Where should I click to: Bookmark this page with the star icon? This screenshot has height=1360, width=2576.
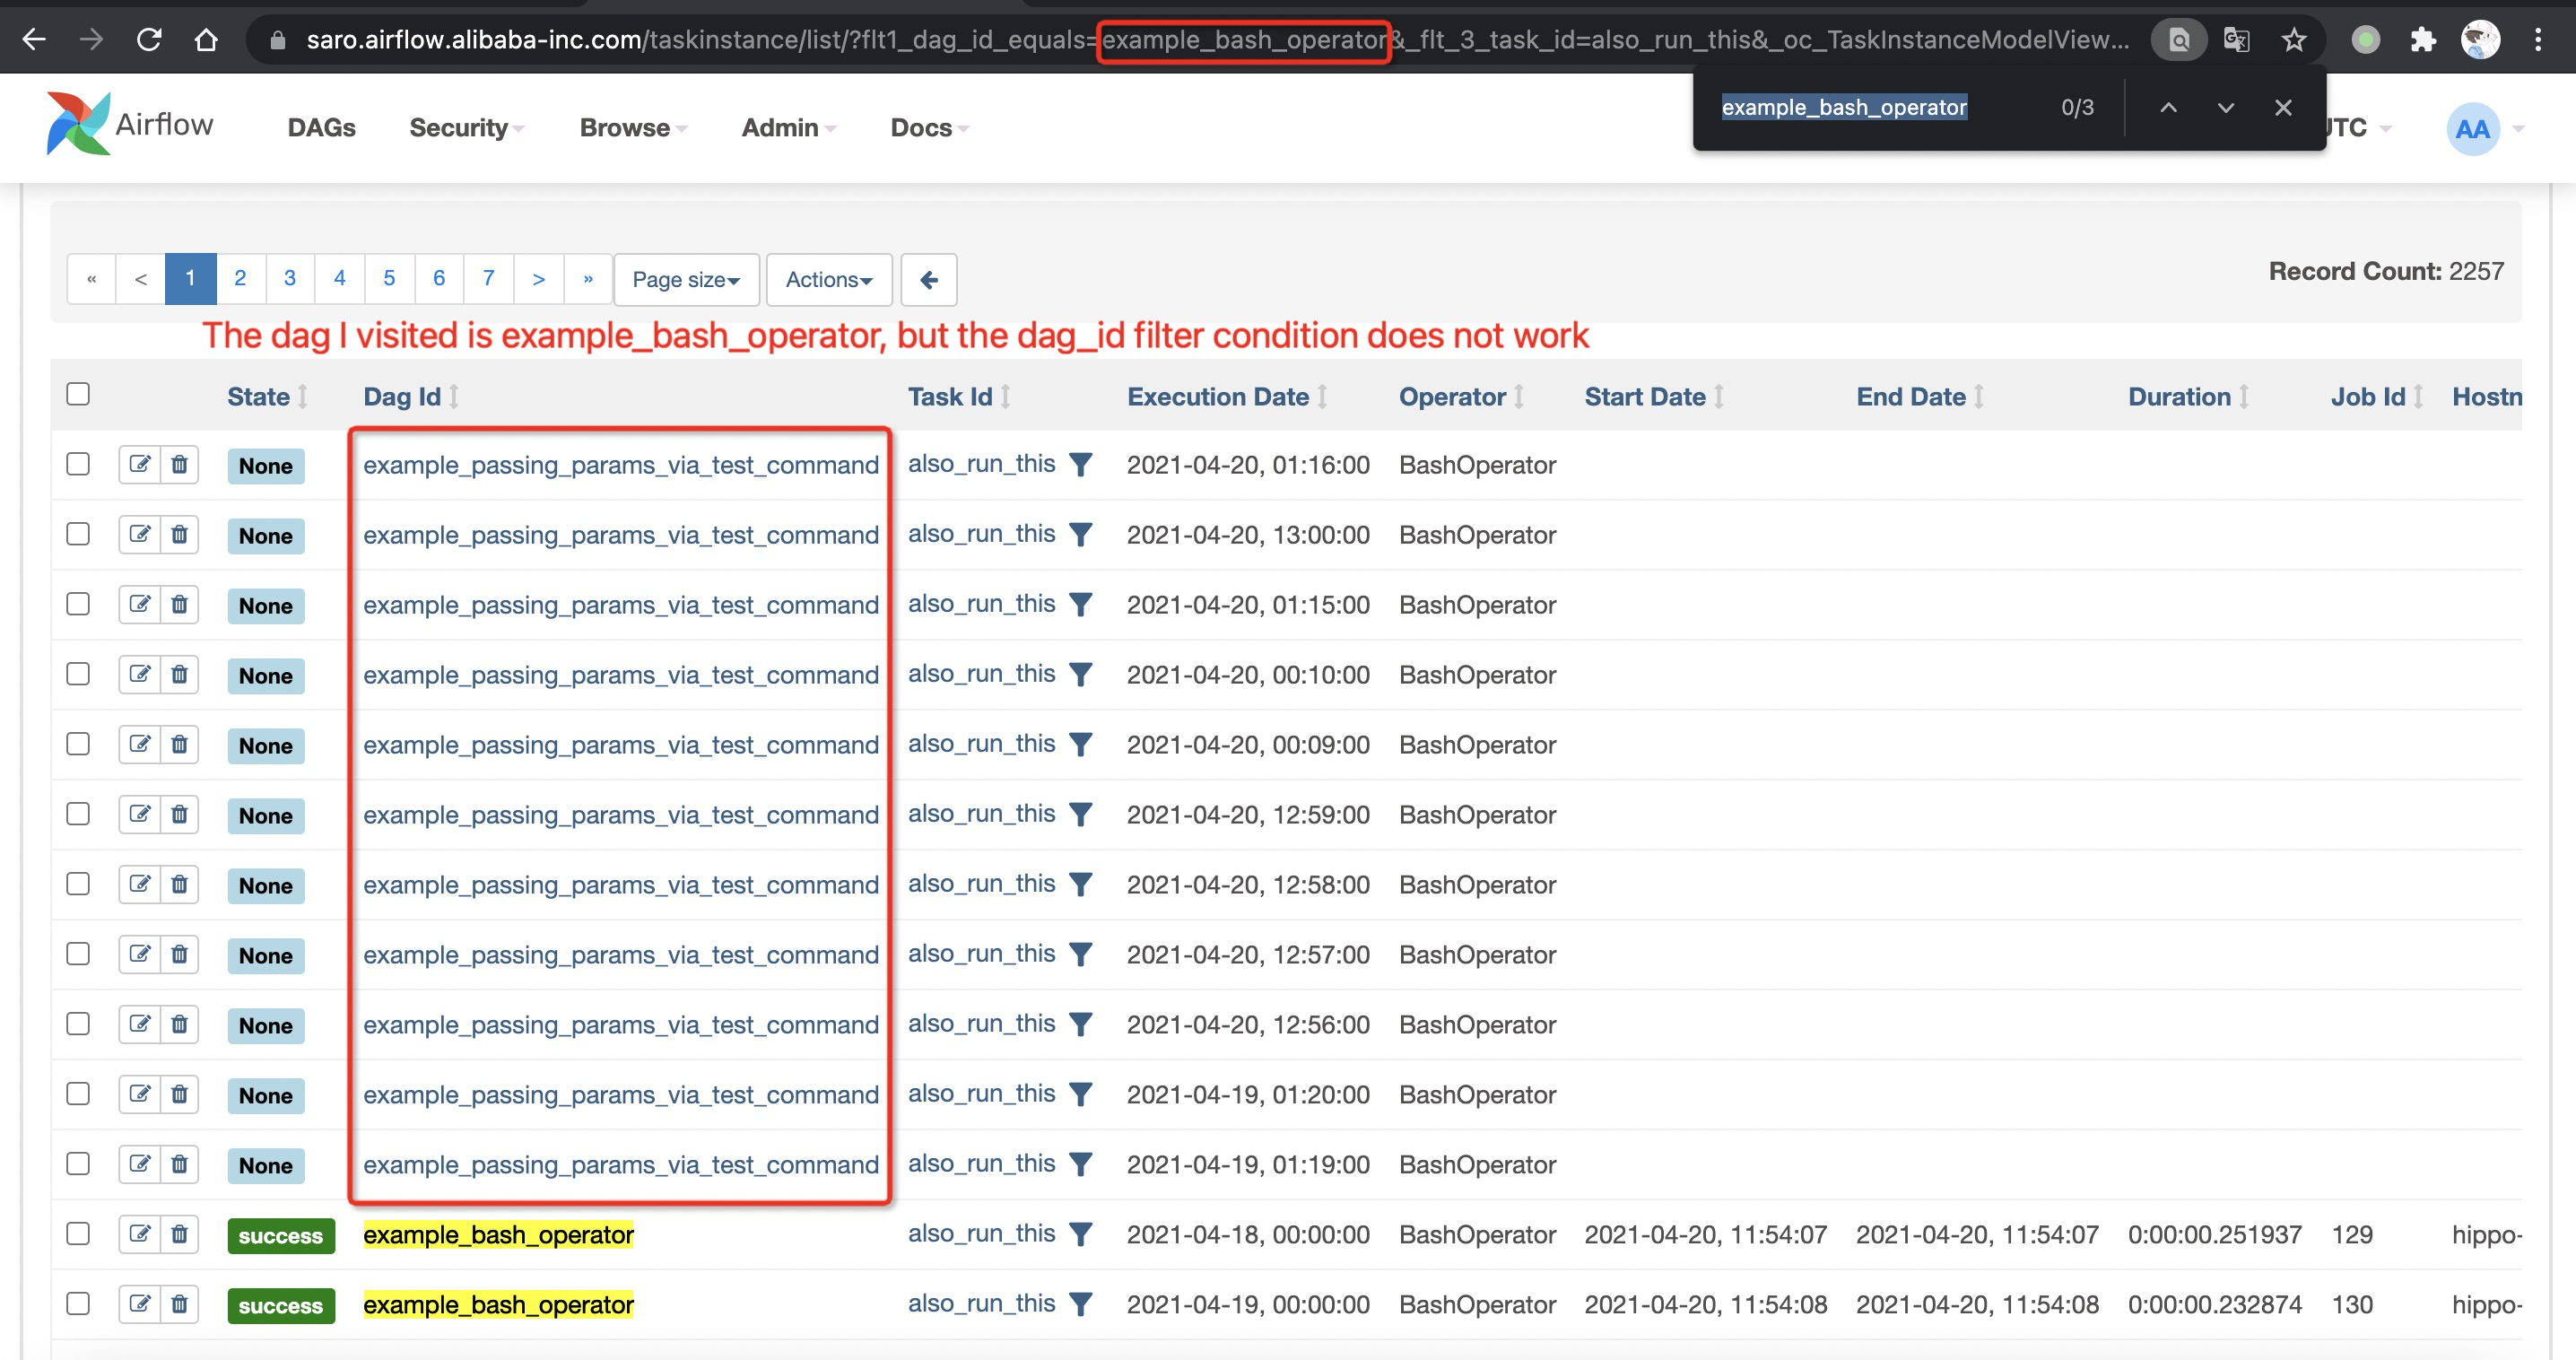2293,40
